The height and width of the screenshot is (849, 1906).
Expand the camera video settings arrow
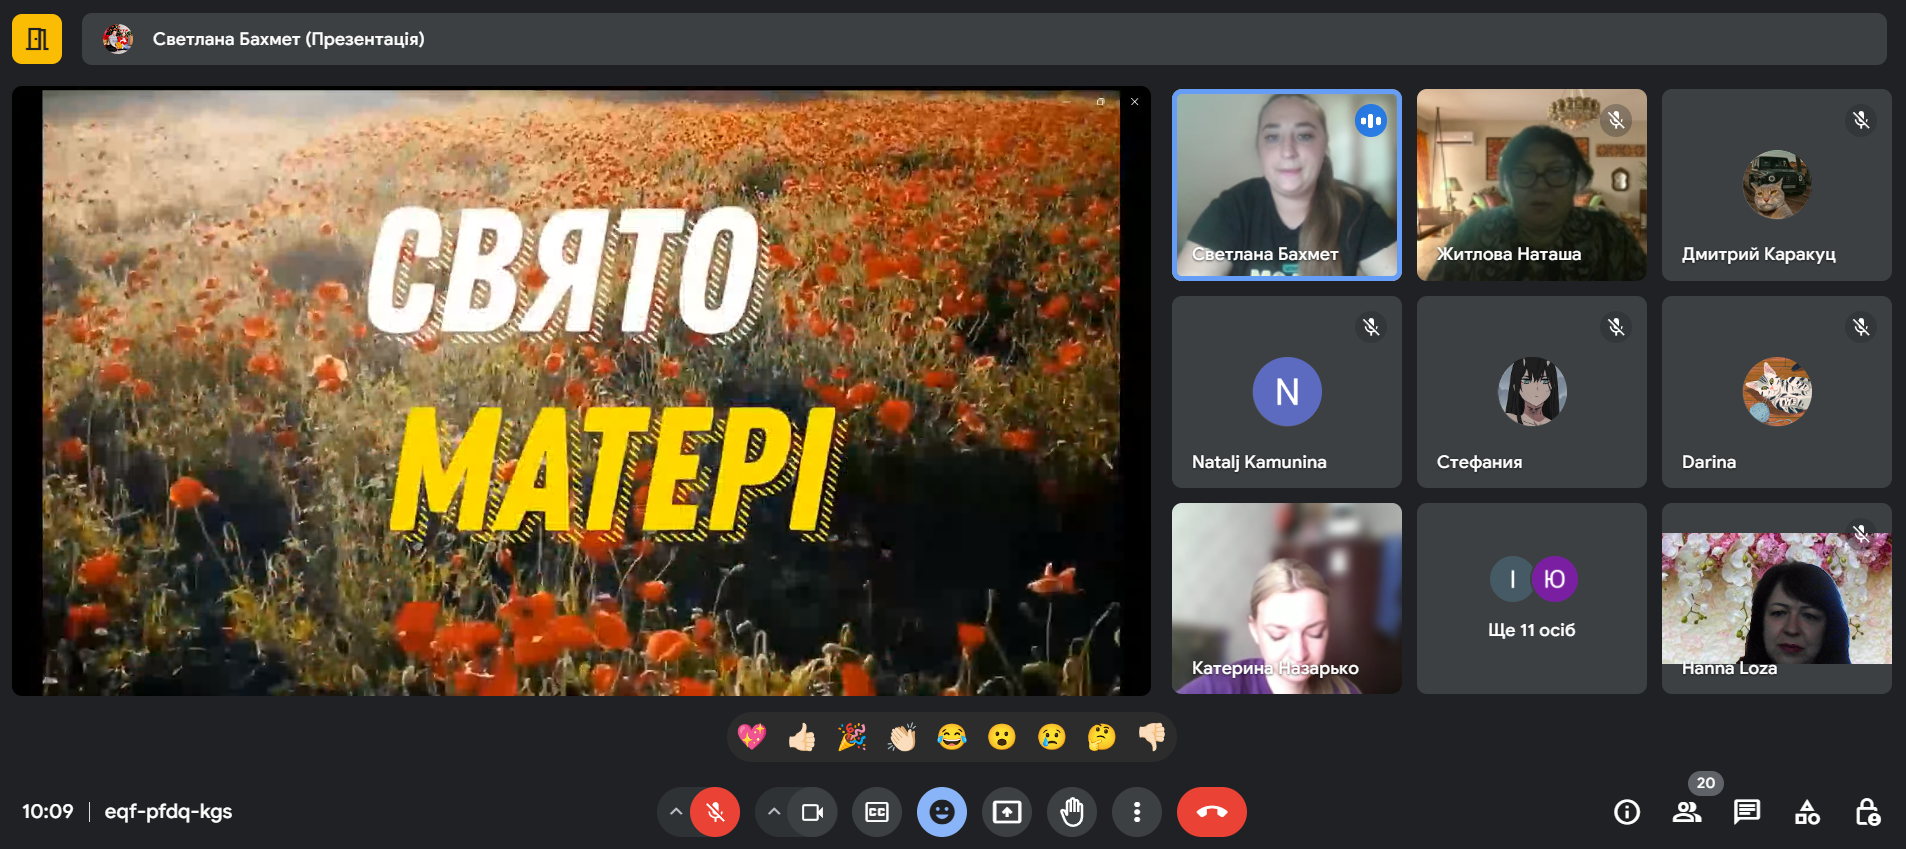tap(774, 812)
